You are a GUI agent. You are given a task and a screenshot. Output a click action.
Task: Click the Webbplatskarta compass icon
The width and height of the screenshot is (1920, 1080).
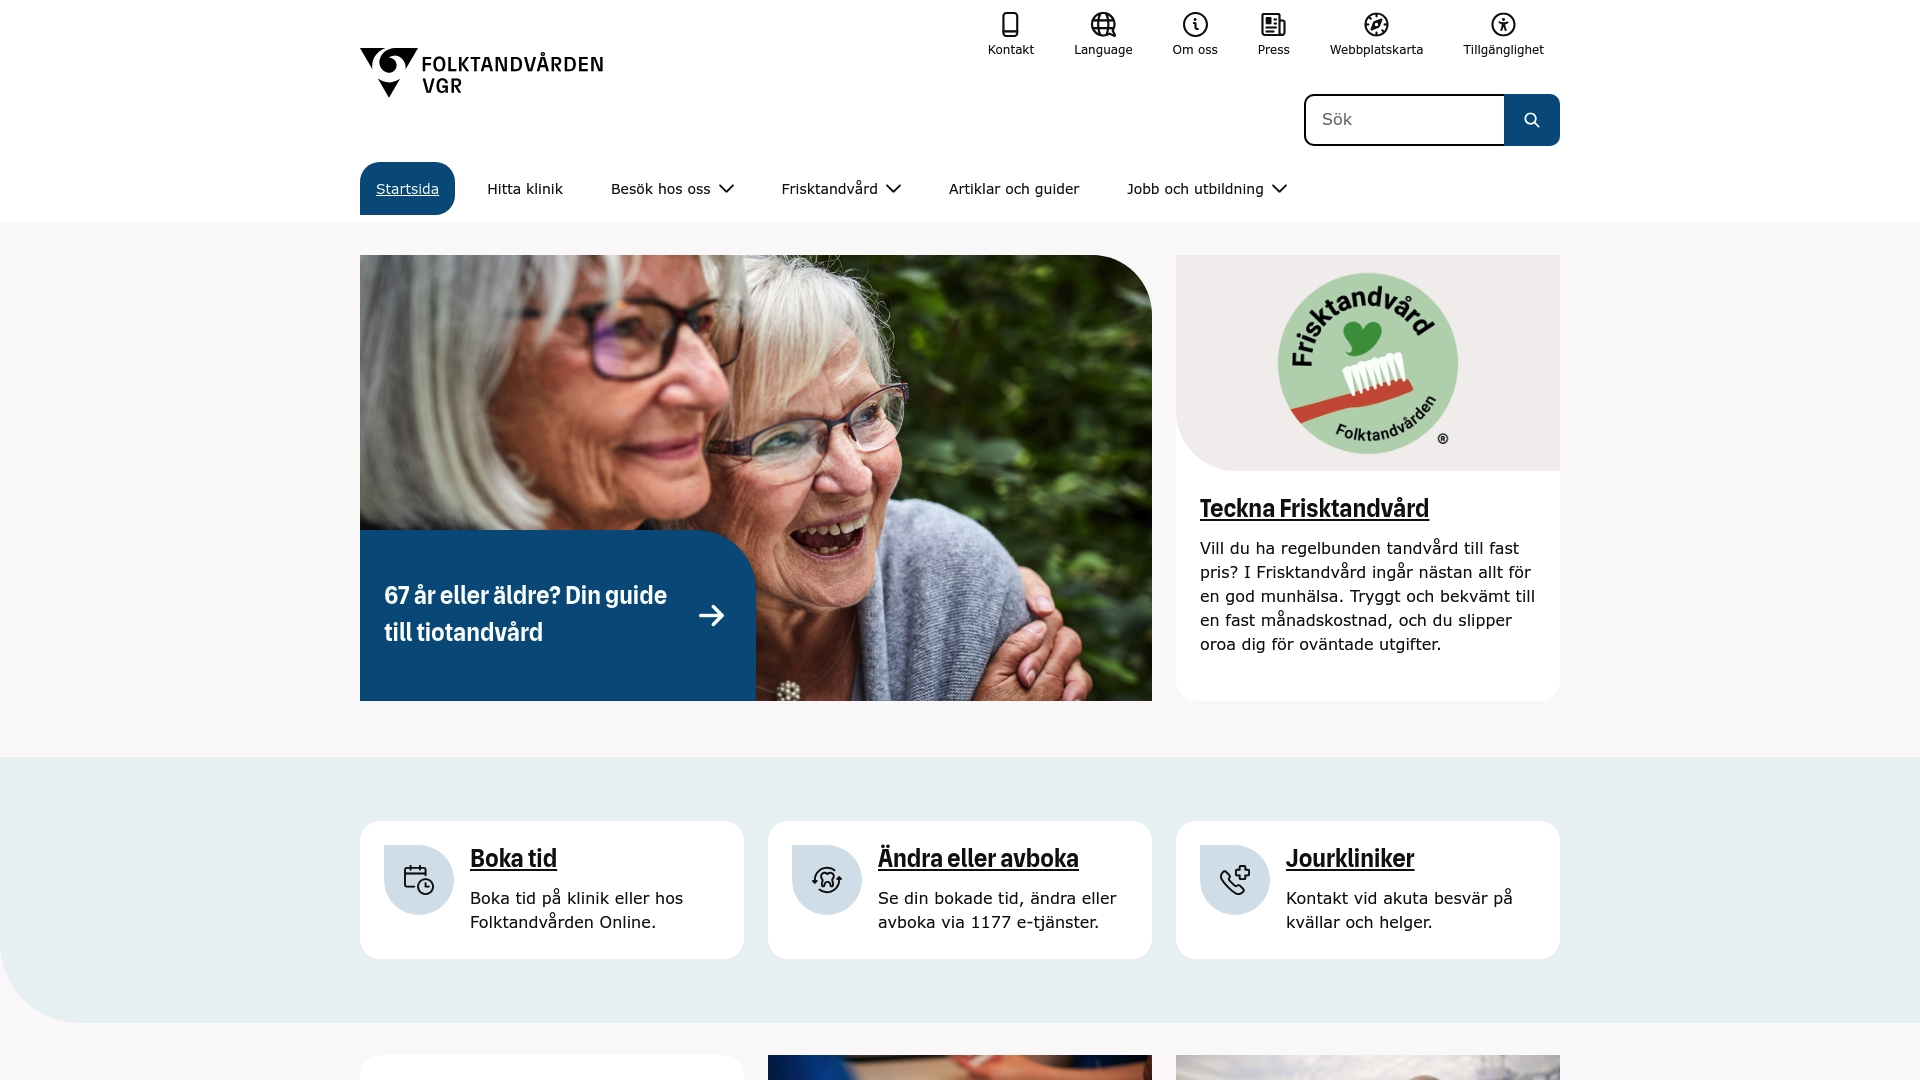tap(1375, 24)
